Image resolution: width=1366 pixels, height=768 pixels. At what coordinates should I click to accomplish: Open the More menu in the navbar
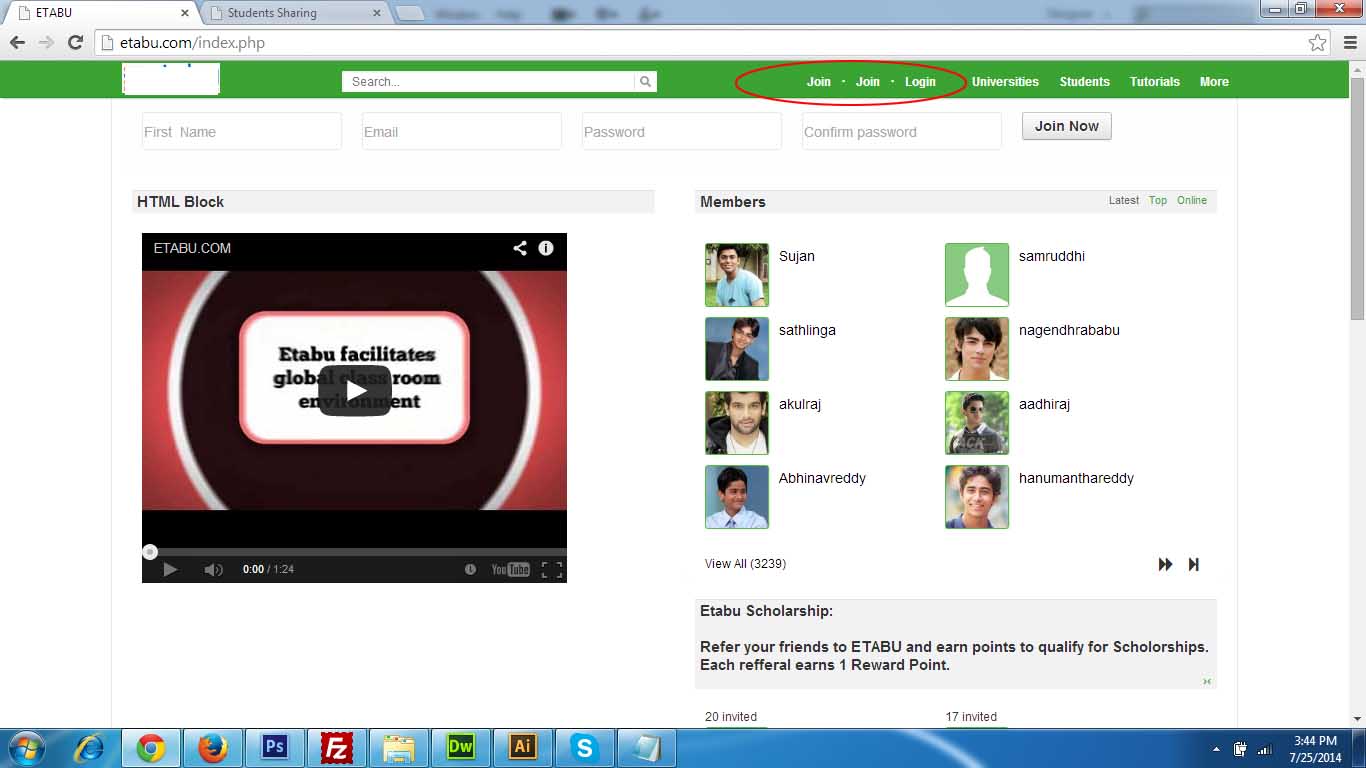tap(1214, 82)
